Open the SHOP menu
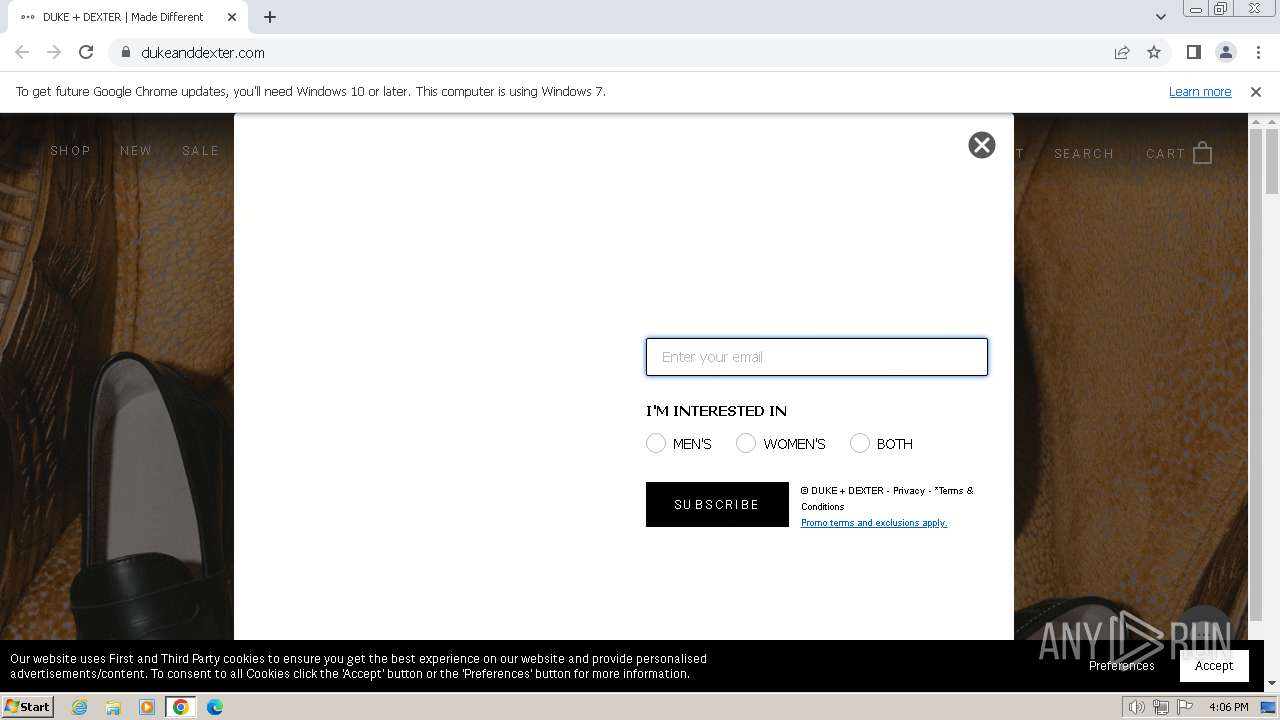 (x=70, y=151)
